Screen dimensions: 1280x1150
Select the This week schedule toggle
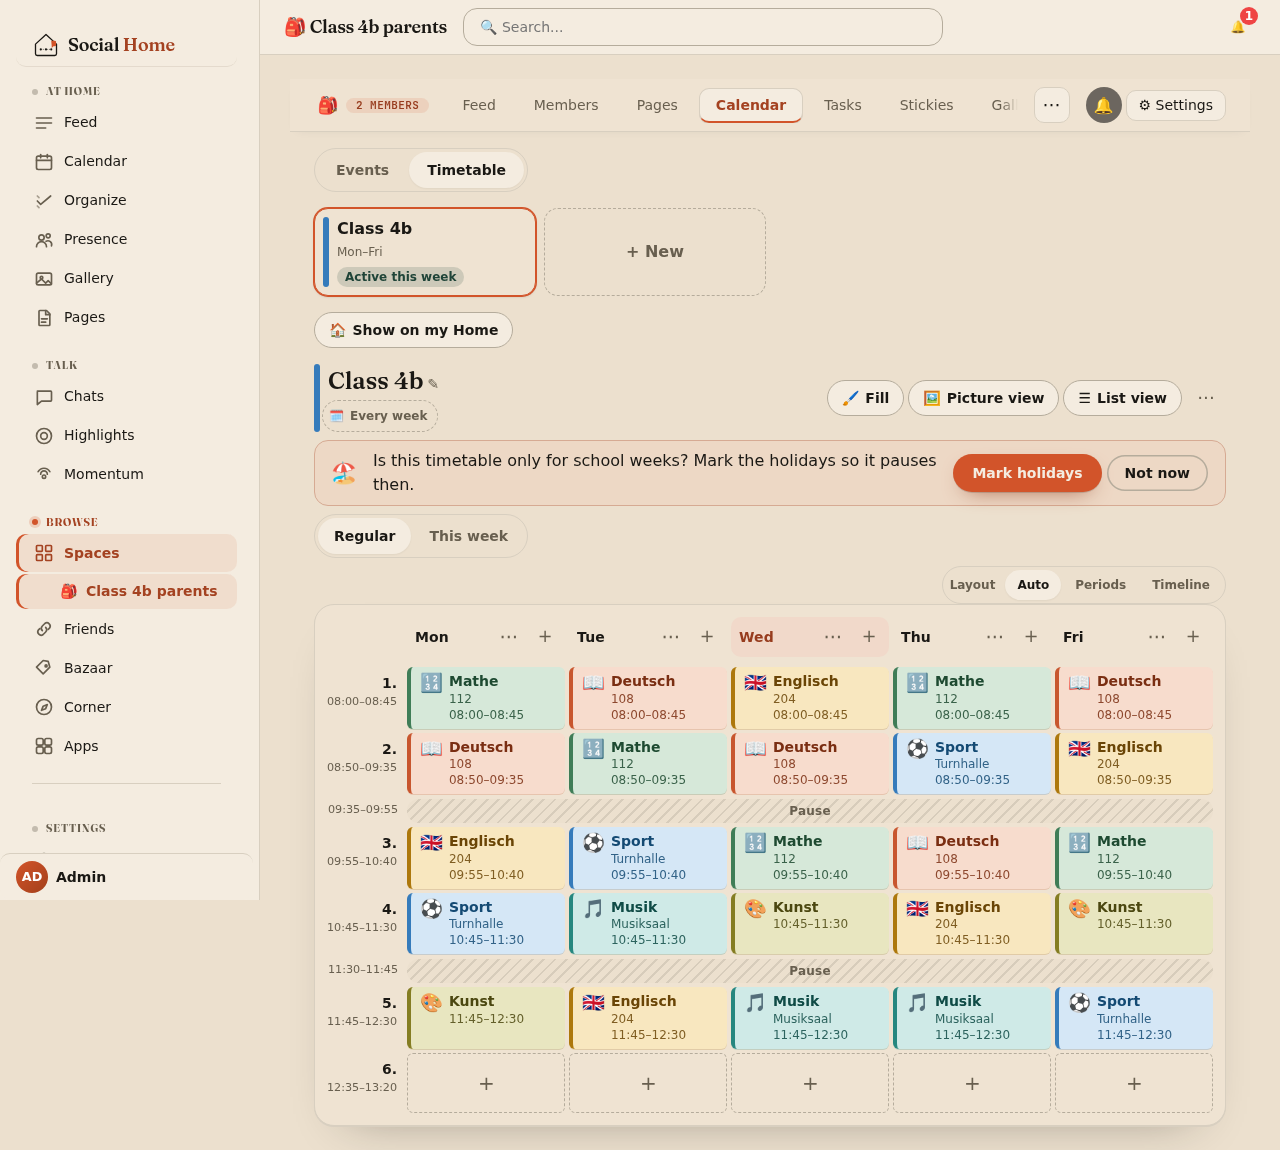468,536
